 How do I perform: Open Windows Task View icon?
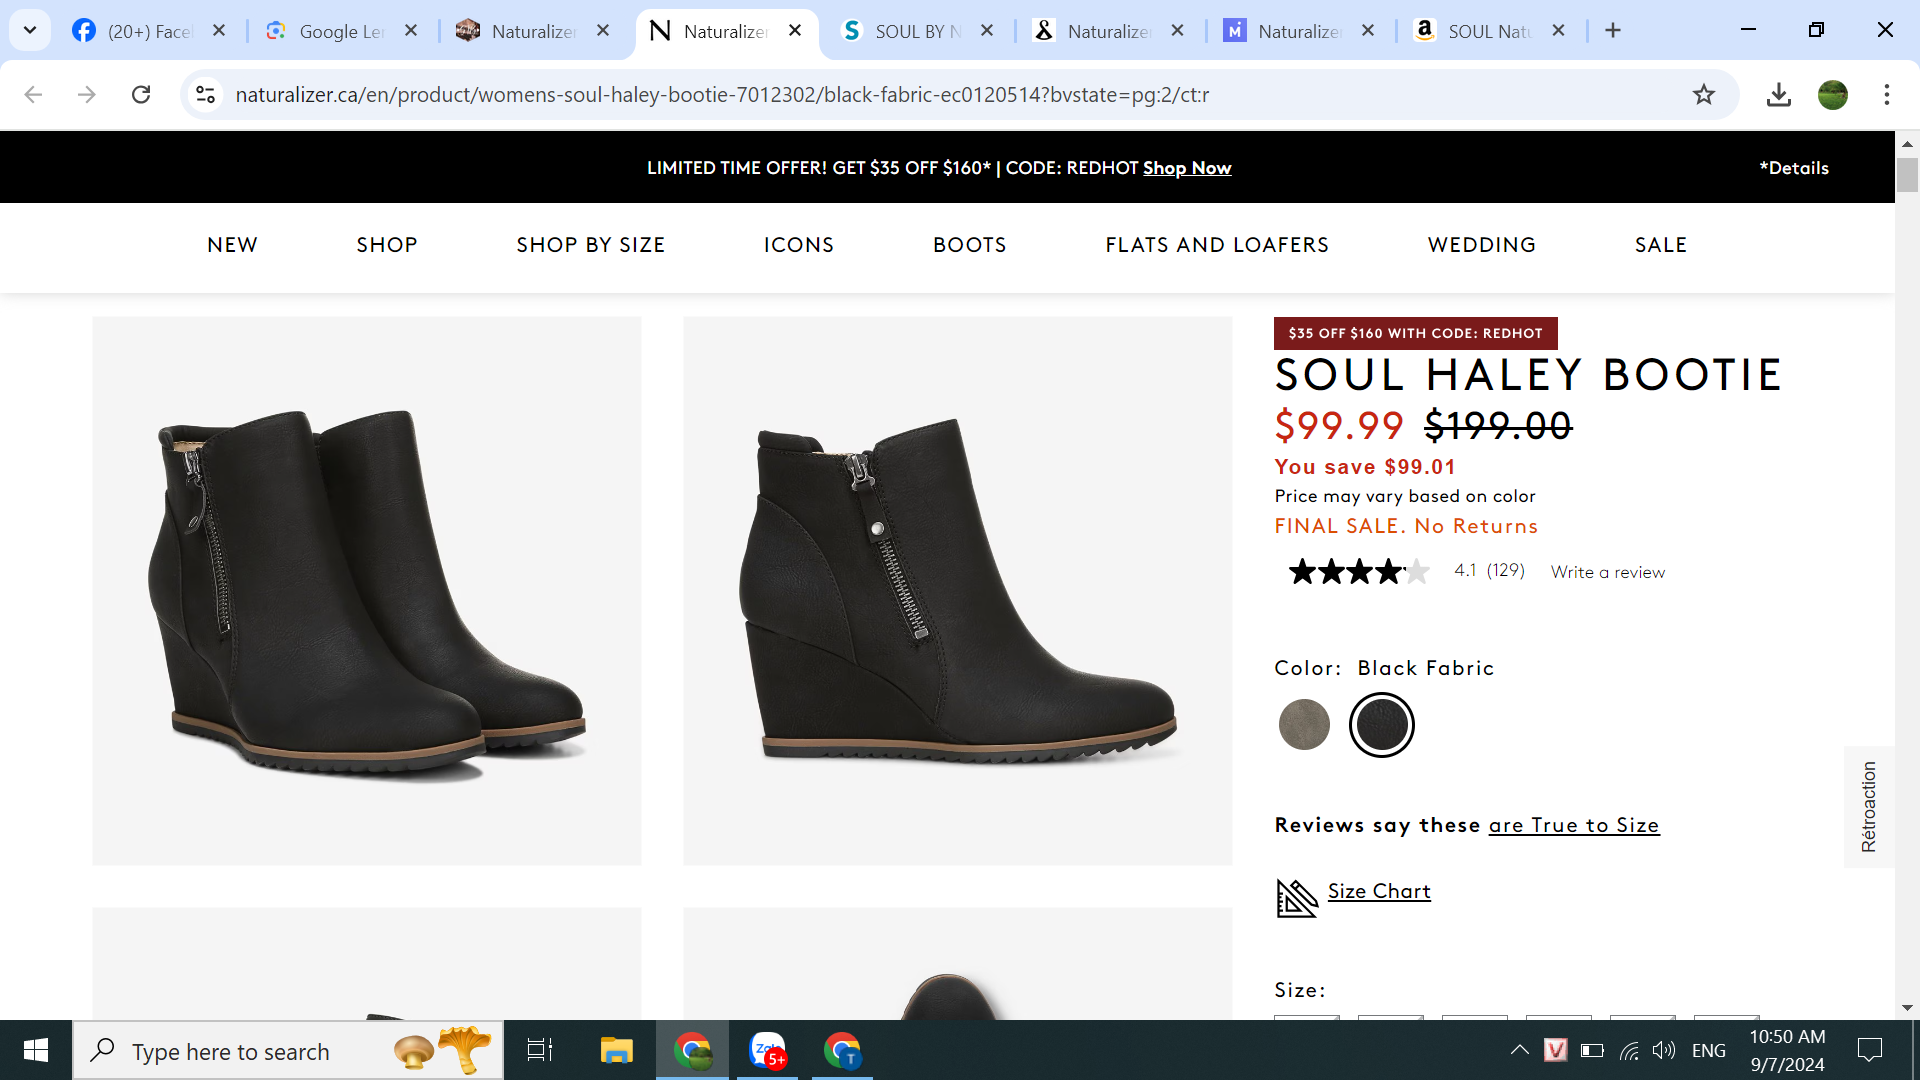pyautogui.click(x=540, y=1051)
